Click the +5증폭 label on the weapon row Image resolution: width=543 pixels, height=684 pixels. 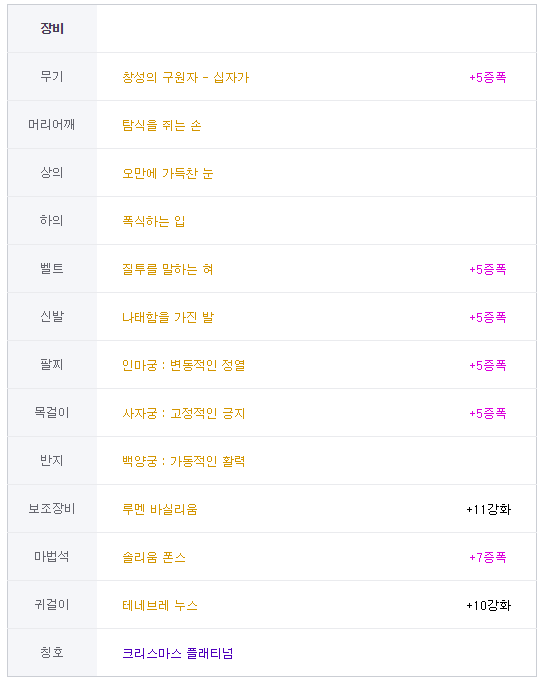488,77
